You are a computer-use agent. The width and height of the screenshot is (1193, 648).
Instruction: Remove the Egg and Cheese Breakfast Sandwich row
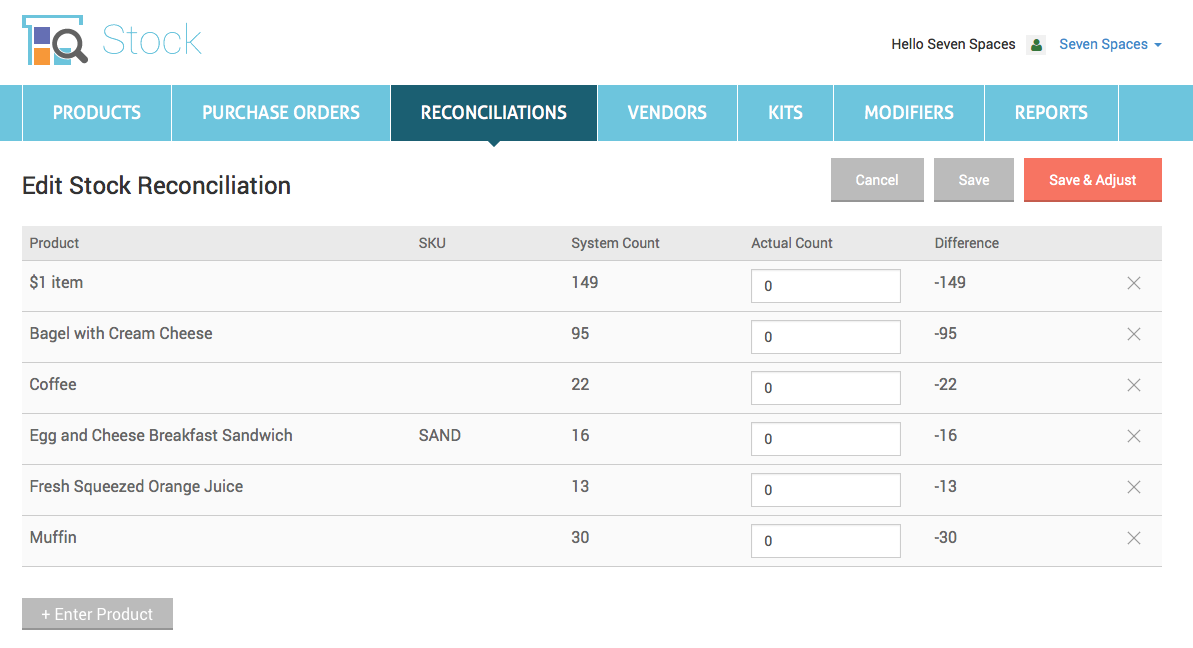click(x=1133, y=436)
